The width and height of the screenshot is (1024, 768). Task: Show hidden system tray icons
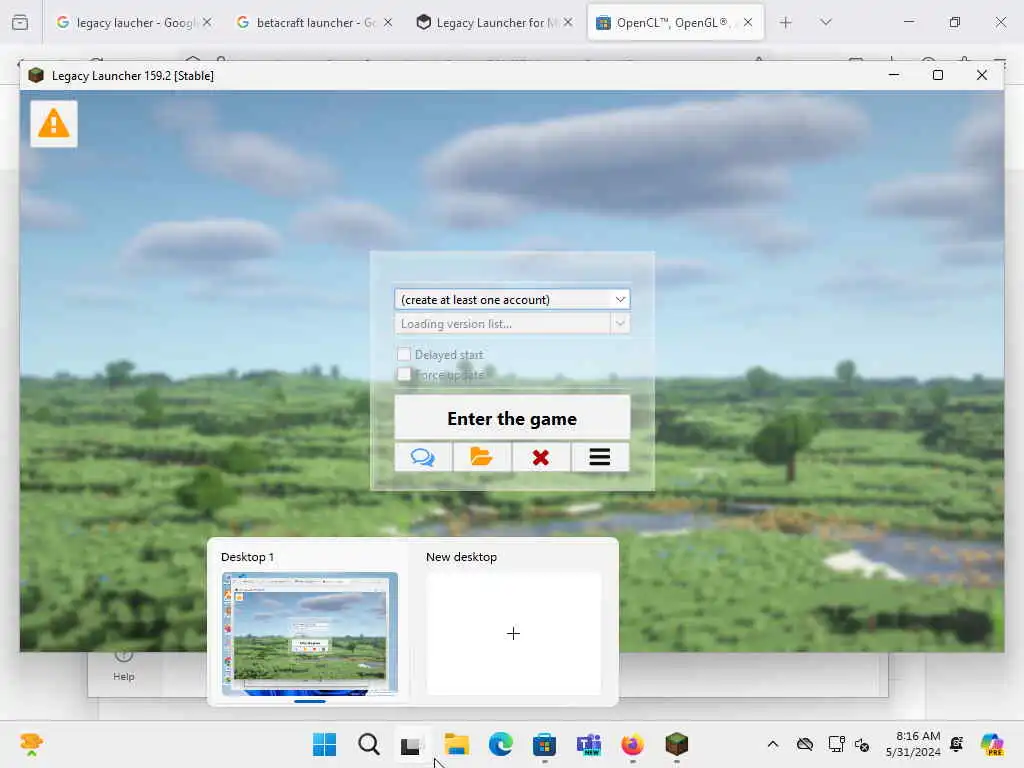pos(773,744)
